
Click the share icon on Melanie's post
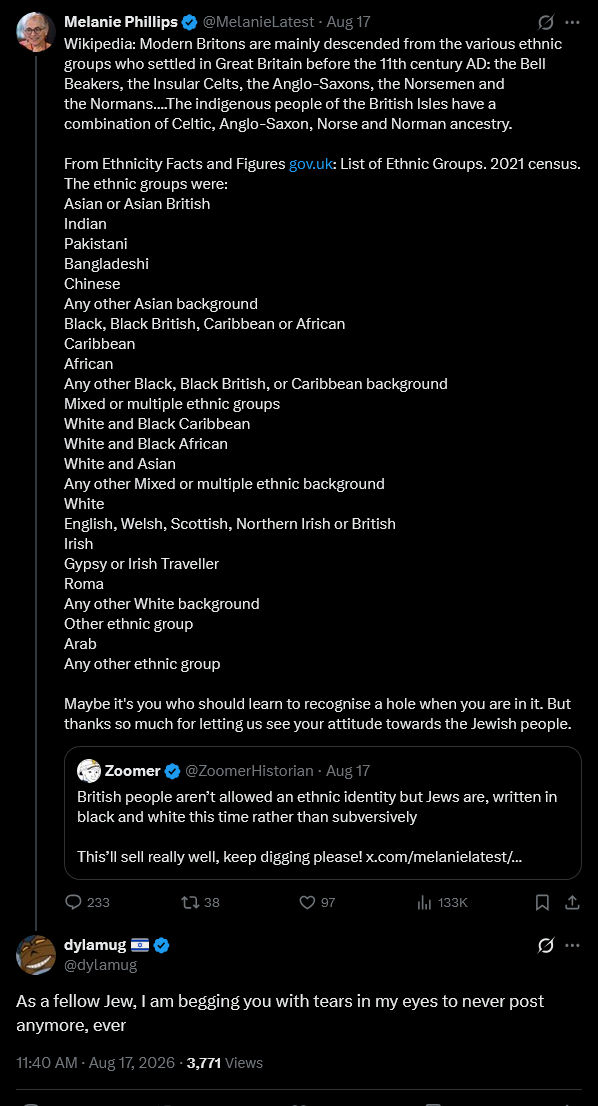pos(573,902)
